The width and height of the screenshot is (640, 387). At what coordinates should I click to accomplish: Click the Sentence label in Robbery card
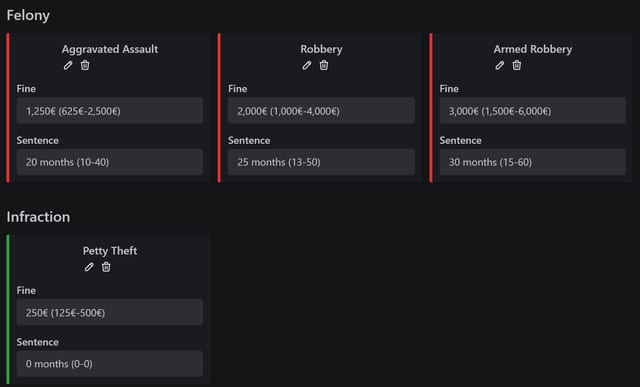pos(249,140)
